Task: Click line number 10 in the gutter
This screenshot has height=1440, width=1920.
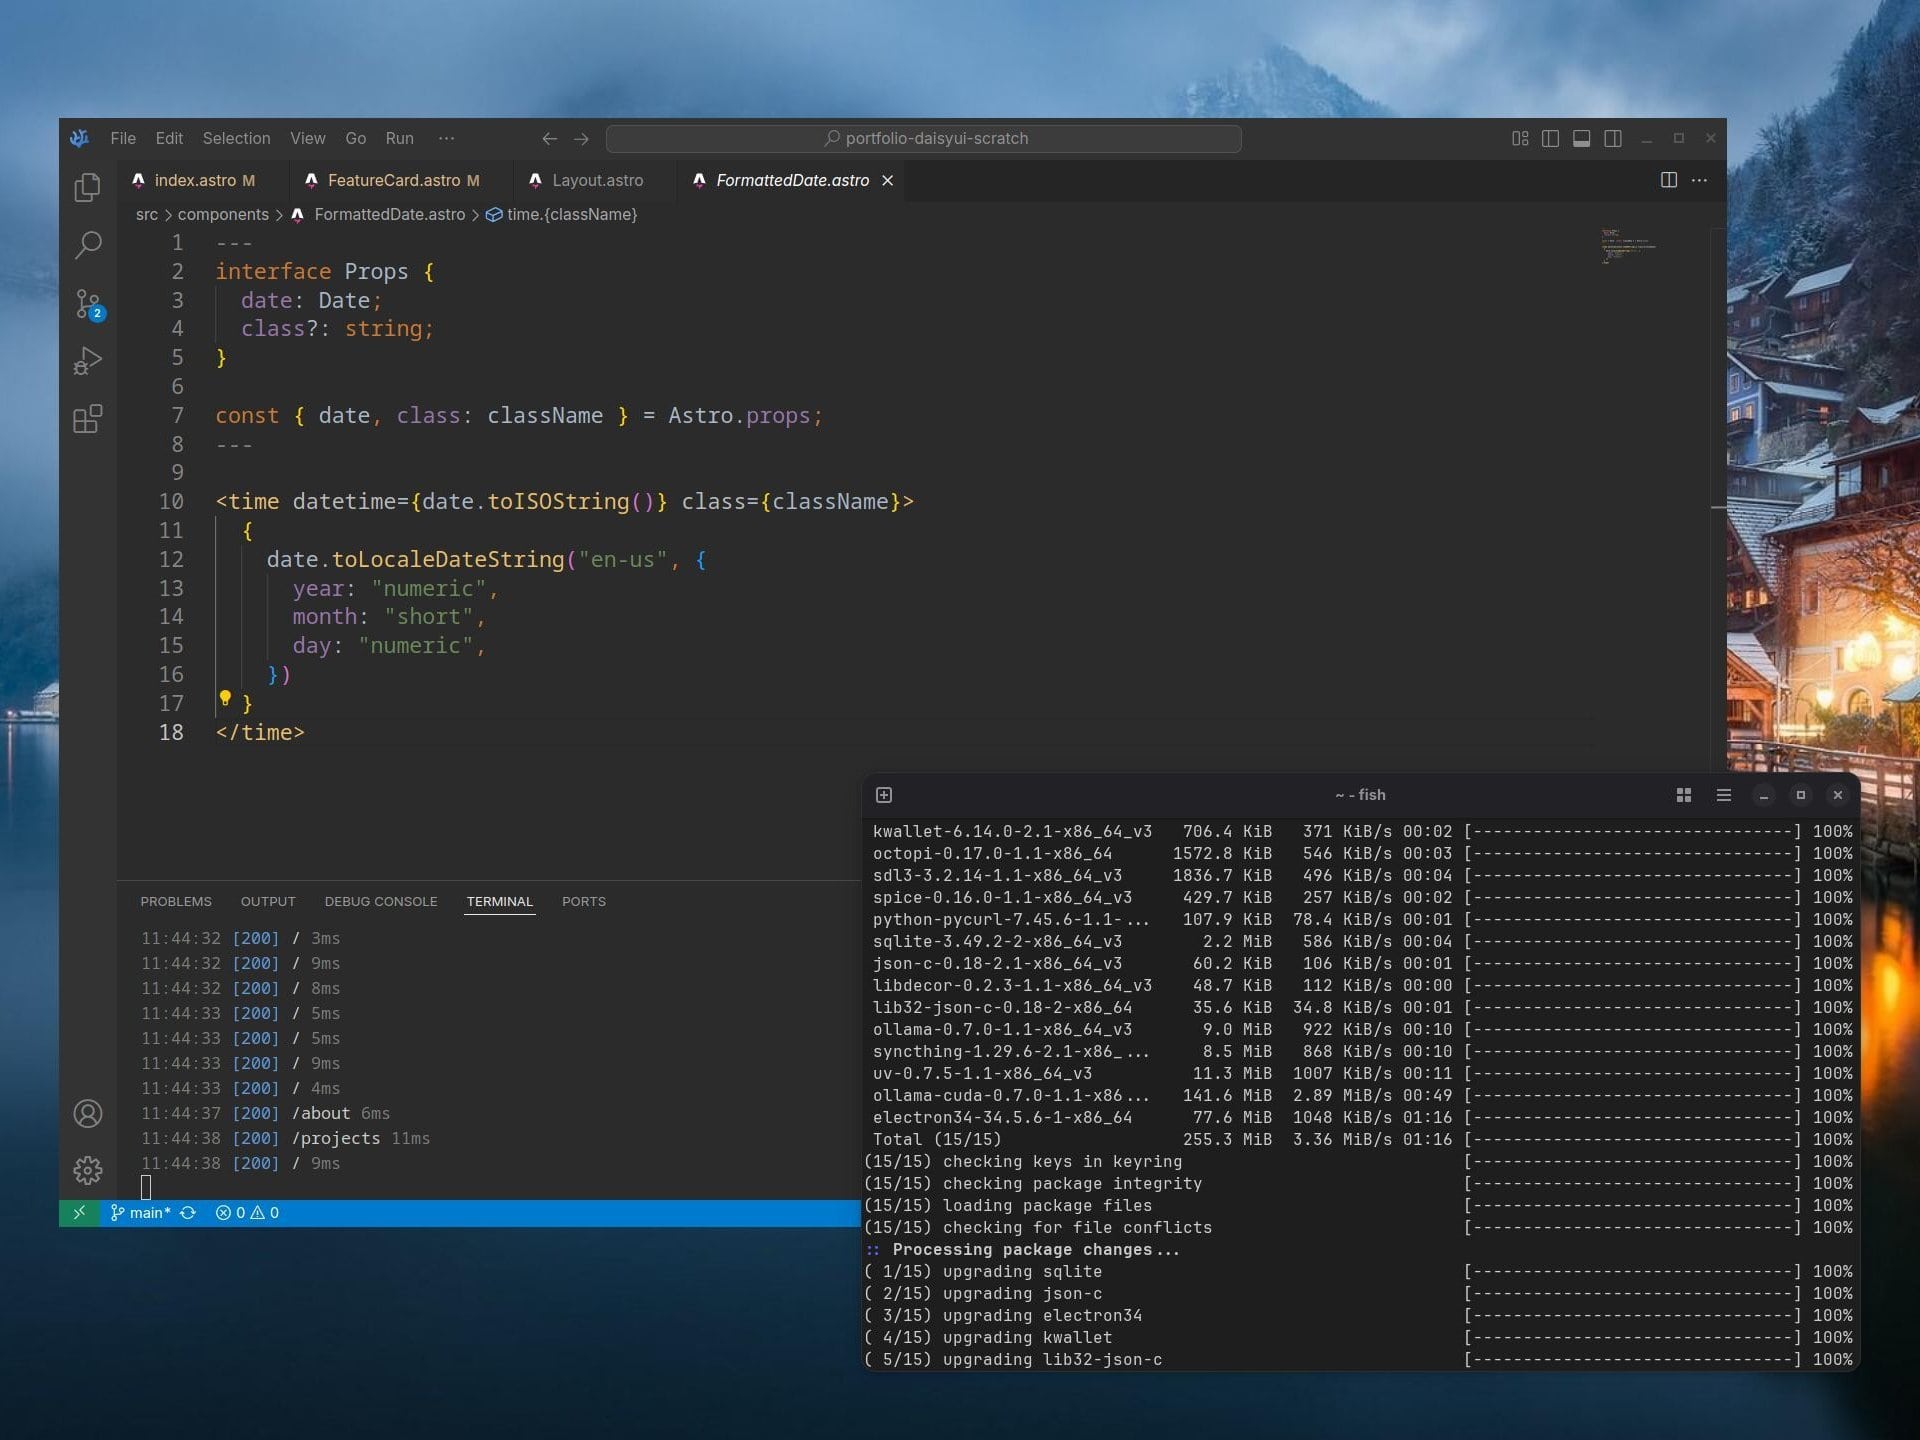Action: click(171, 501)
